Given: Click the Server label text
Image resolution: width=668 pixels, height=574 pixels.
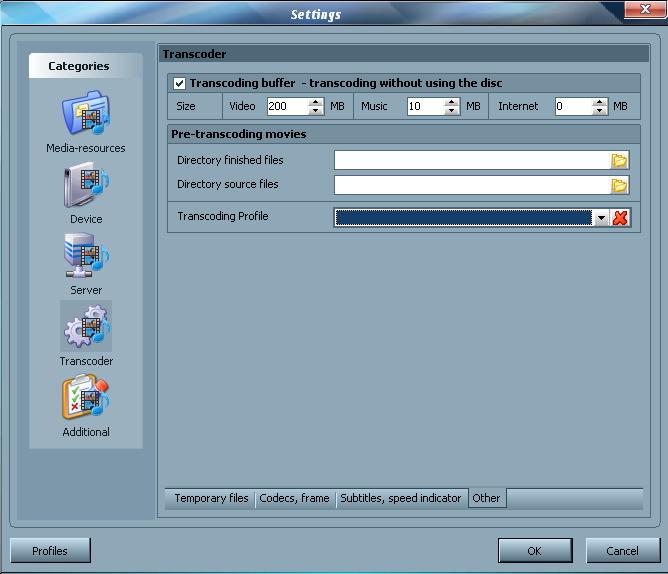Looking at the screenshot, I should click(x=86, y=290).
